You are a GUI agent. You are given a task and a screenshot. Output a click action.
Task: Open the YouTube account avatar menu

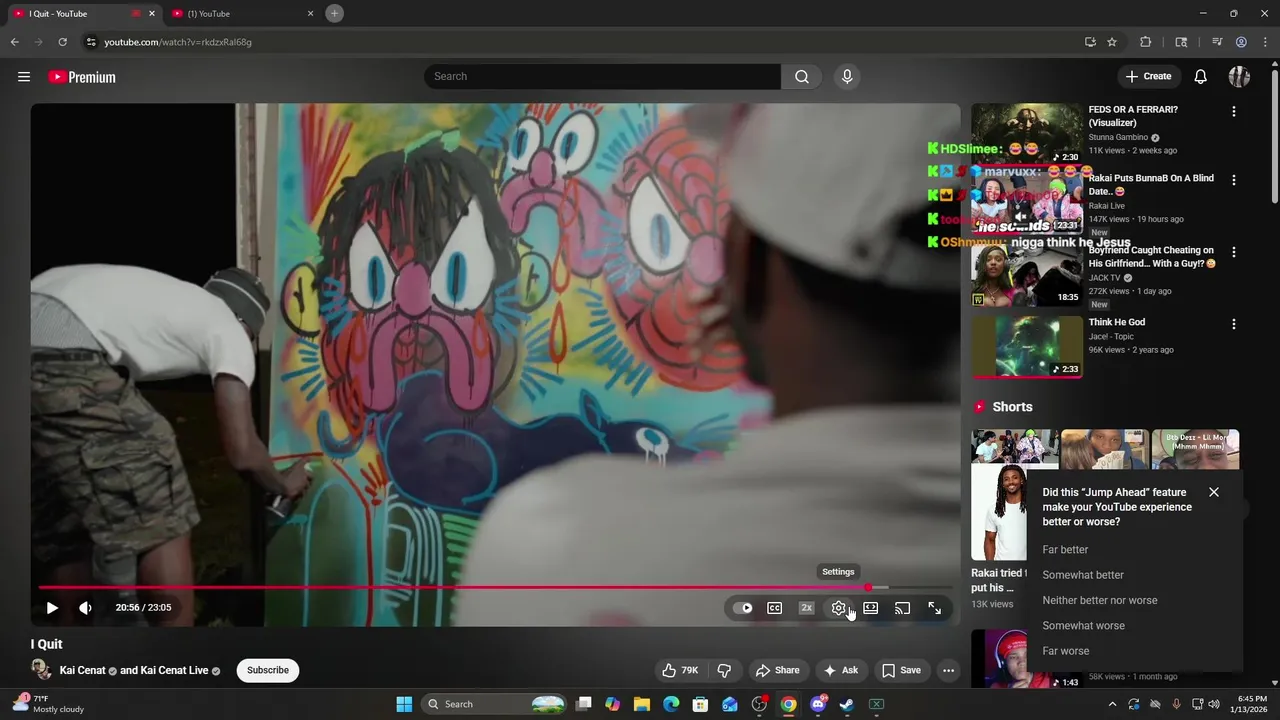click(x=1239, y=77)
